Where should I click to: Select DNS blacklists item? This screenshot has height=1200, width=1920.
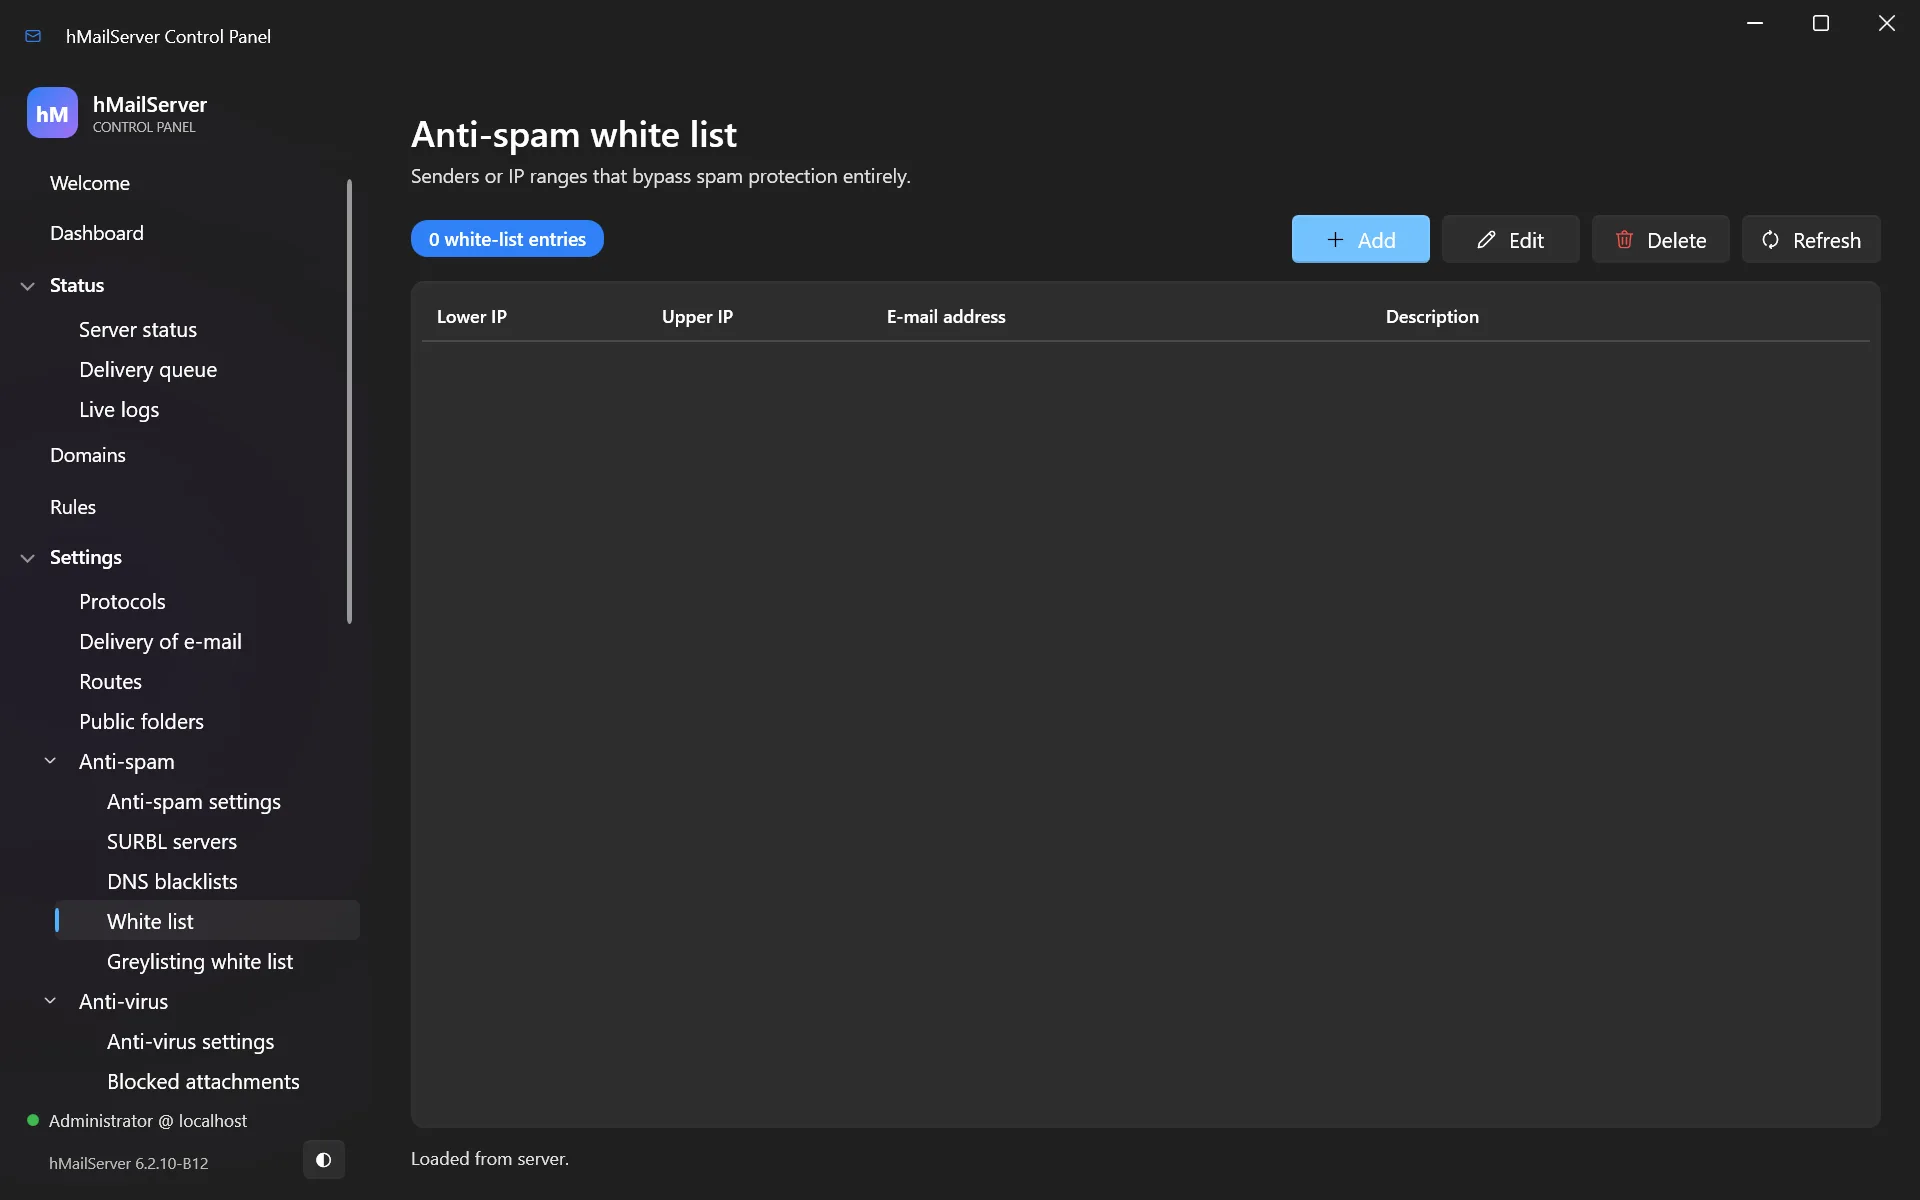click(172, 881)
